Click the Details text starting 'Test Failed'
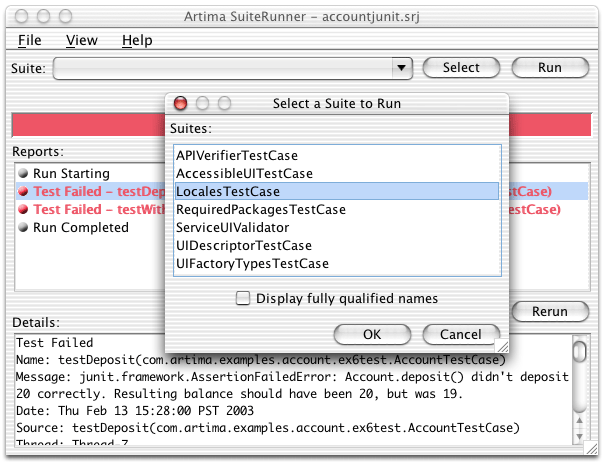The image size is (607, 466). 55,343
